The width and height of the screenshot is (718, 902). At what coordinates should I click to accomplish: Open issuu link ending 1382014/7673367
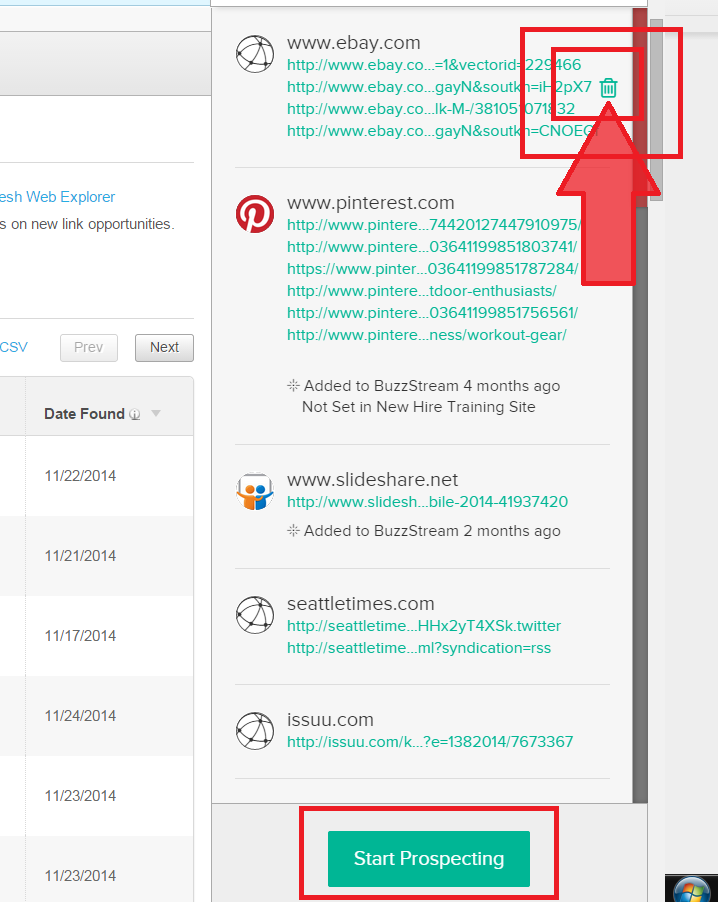(x=430, y=742)
